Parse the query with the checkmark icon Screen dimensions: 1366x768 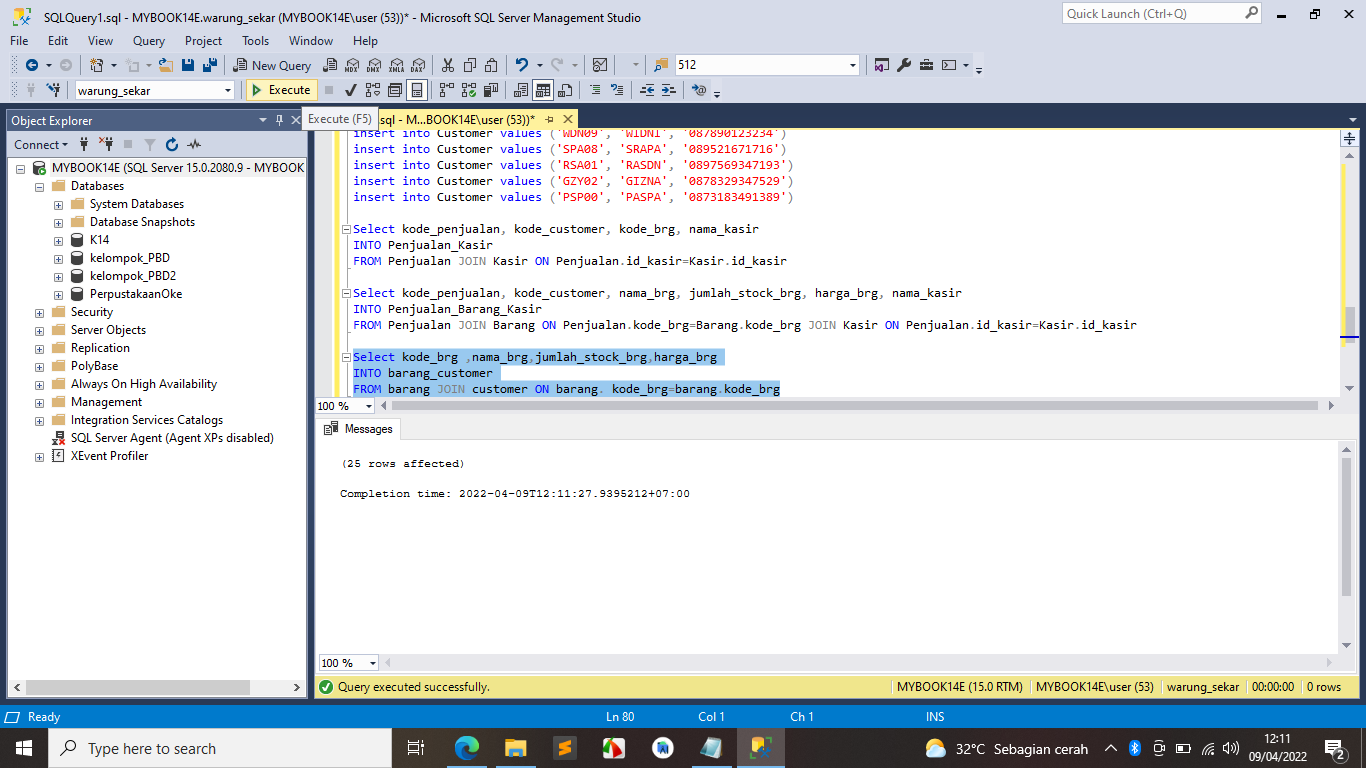point(351,90)
